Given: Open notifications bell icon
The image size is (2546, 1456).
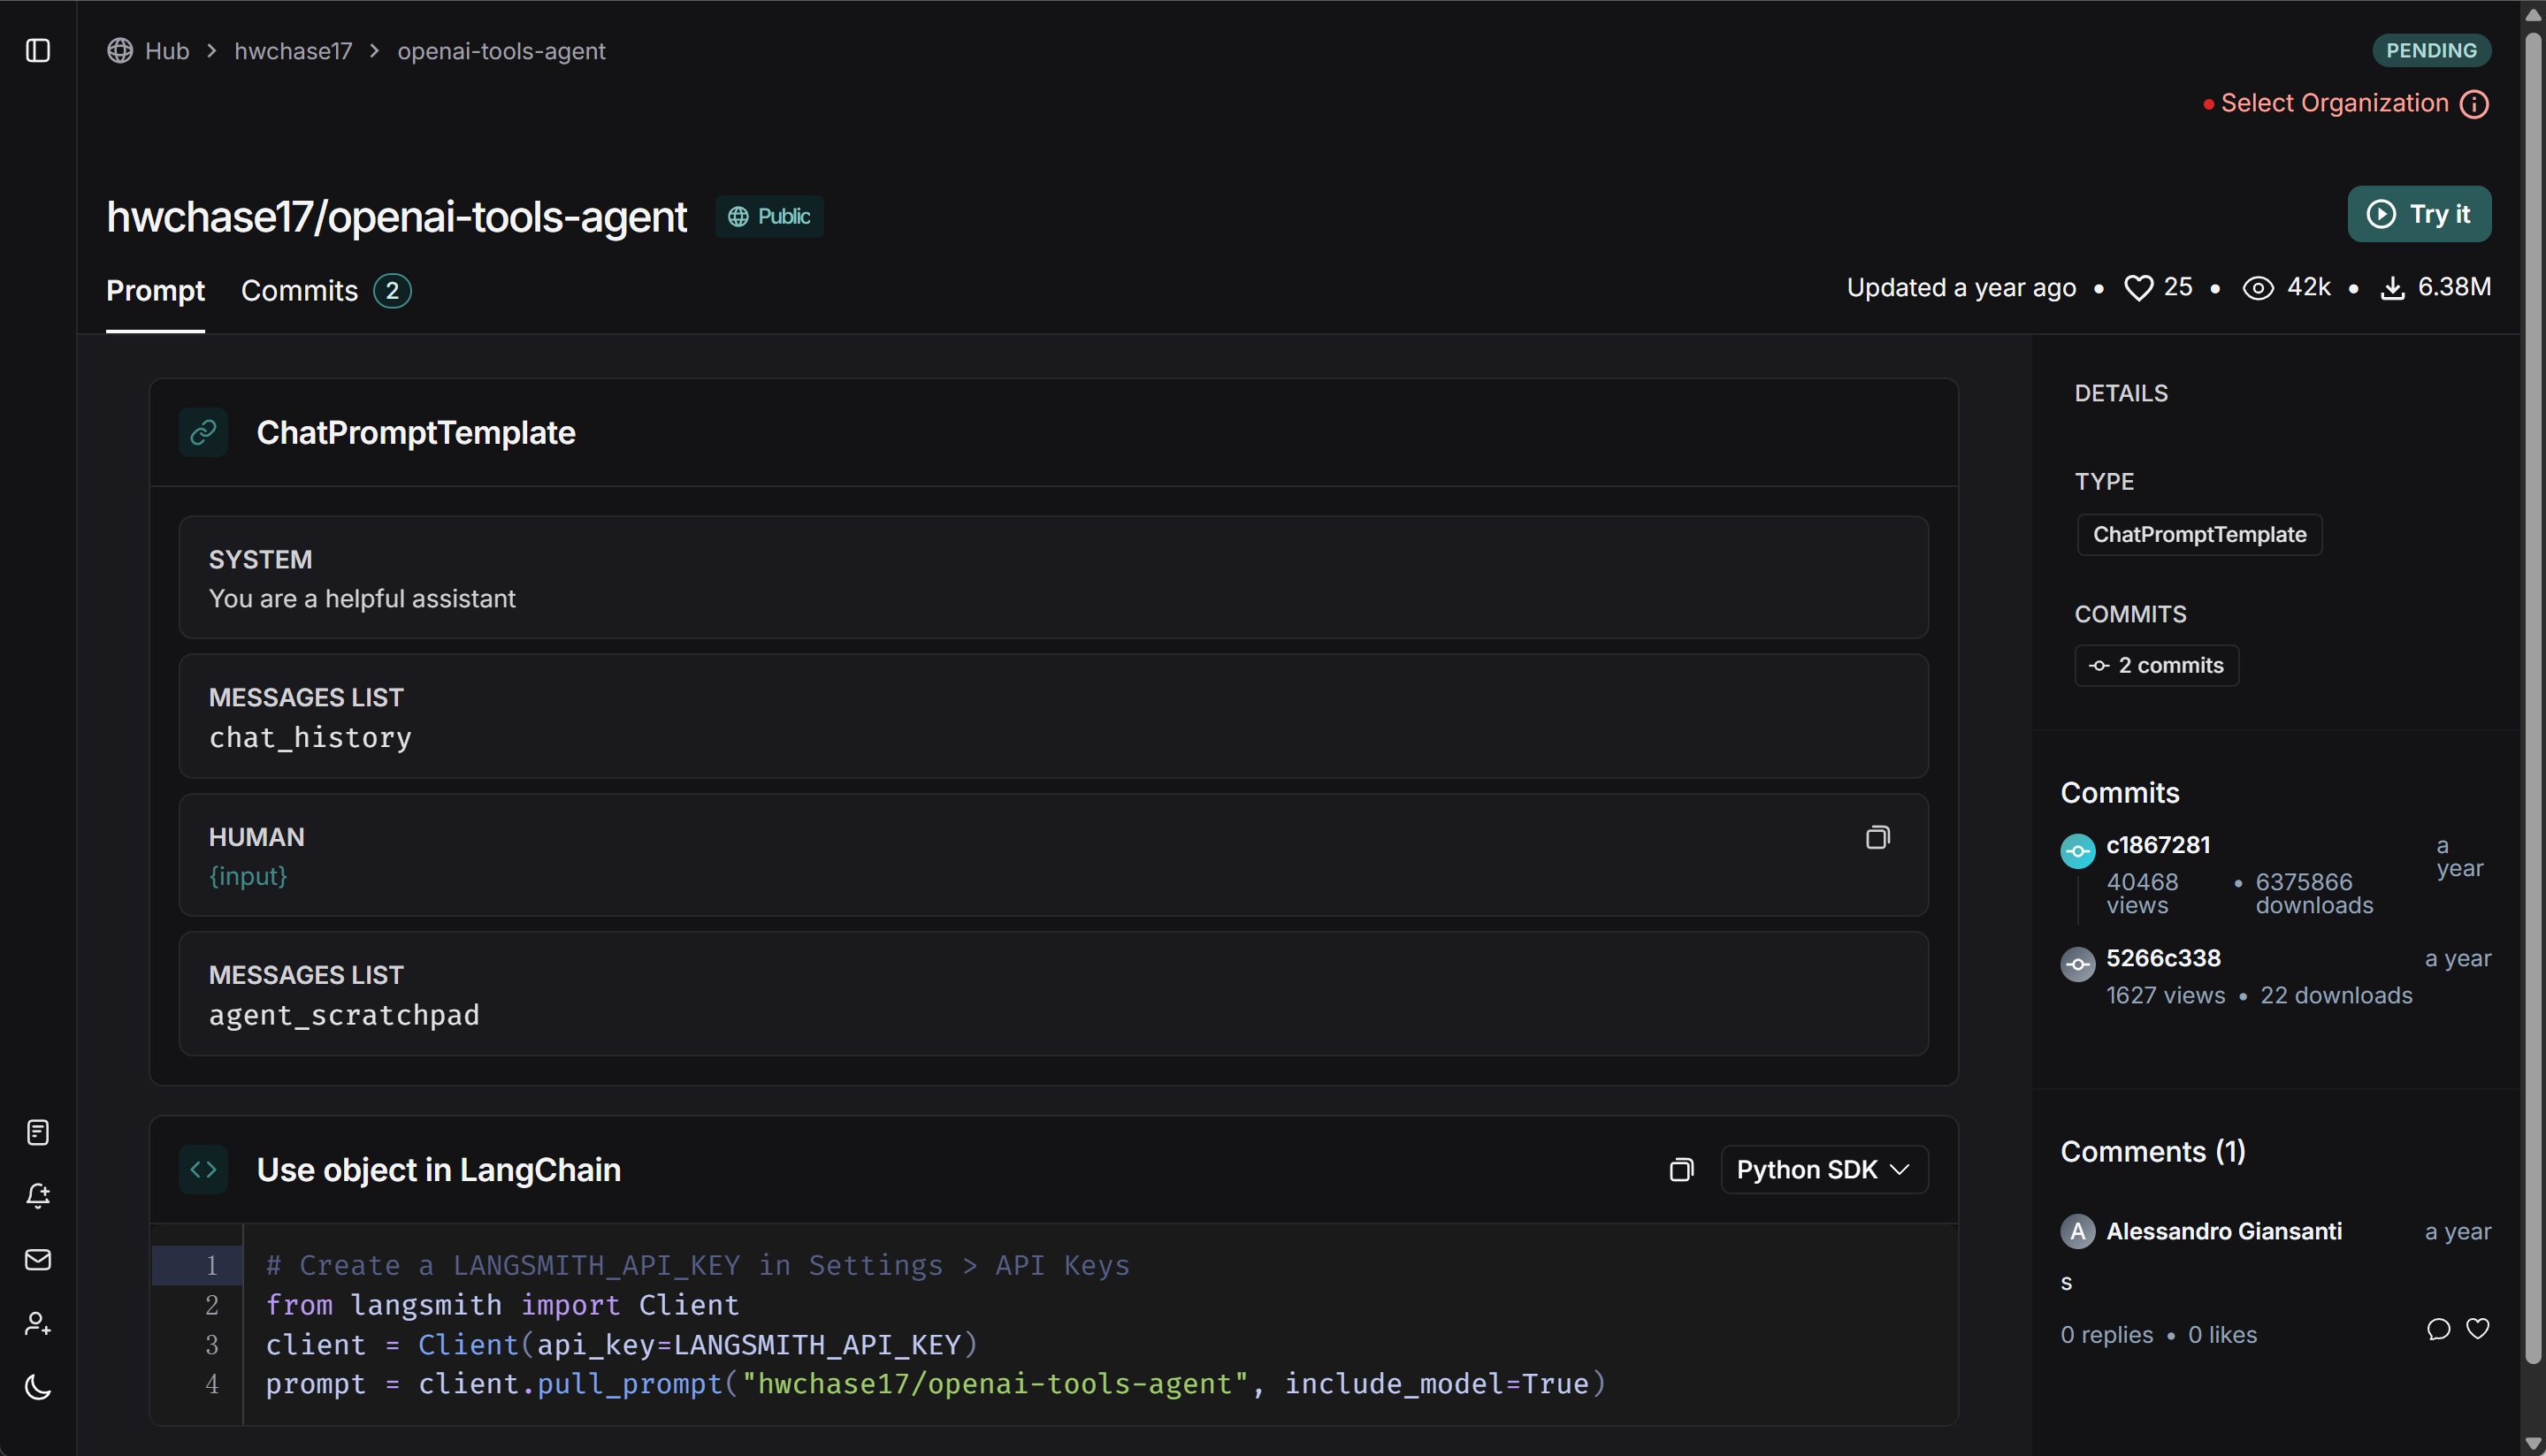Looking at the screenshot, I should (38, 1196).
